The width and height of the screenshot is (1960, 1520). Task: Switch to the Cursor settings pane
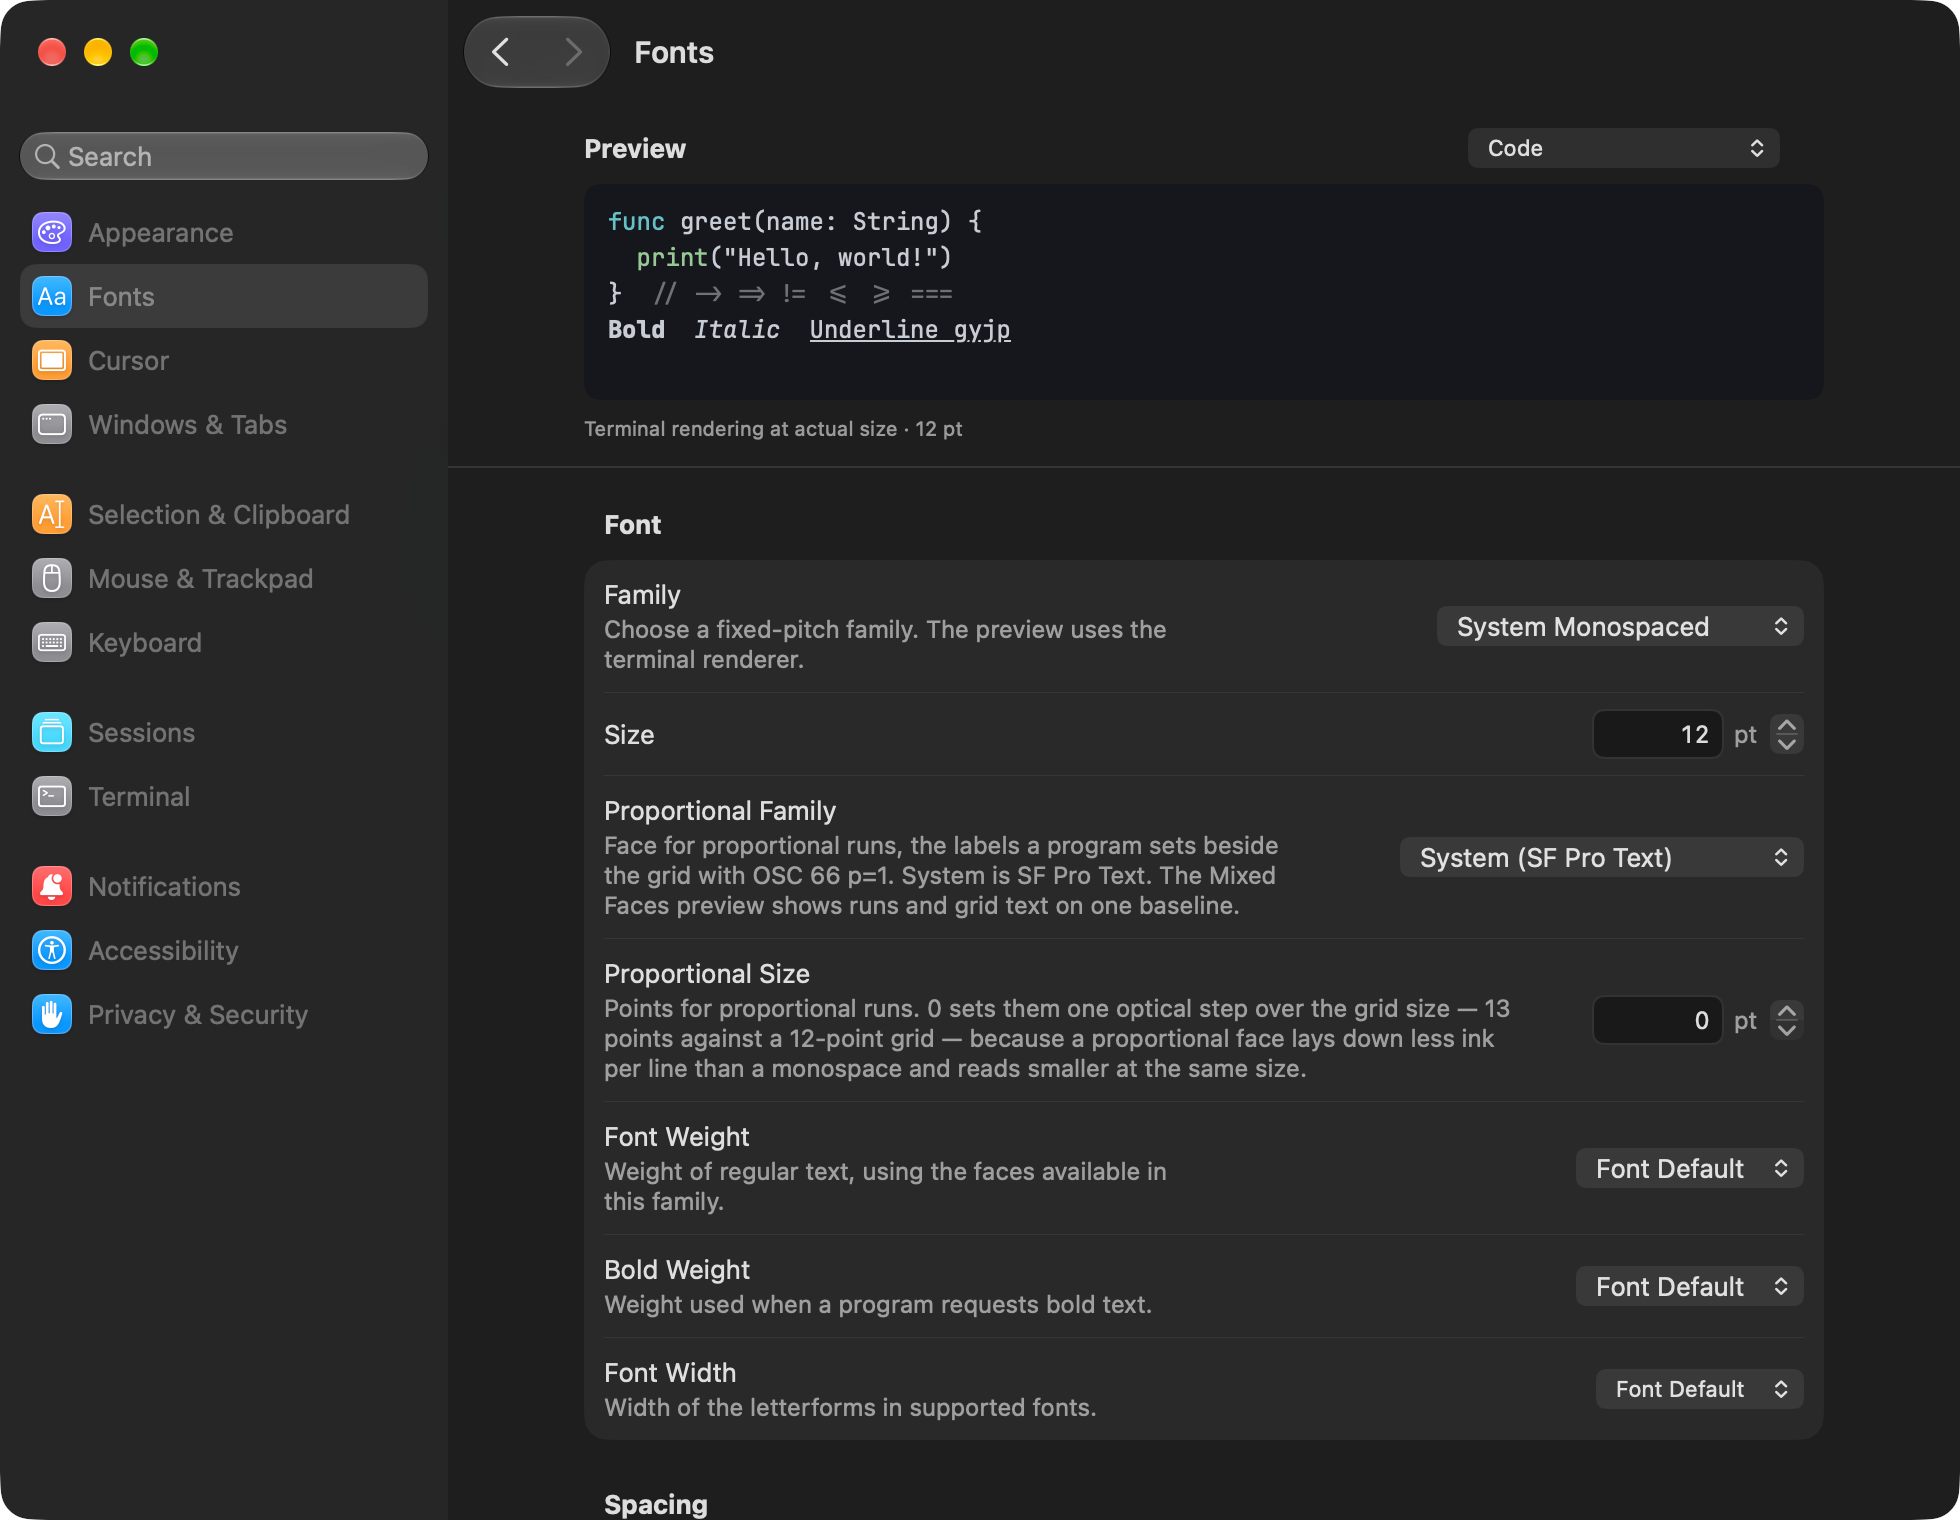coord(224,361)
